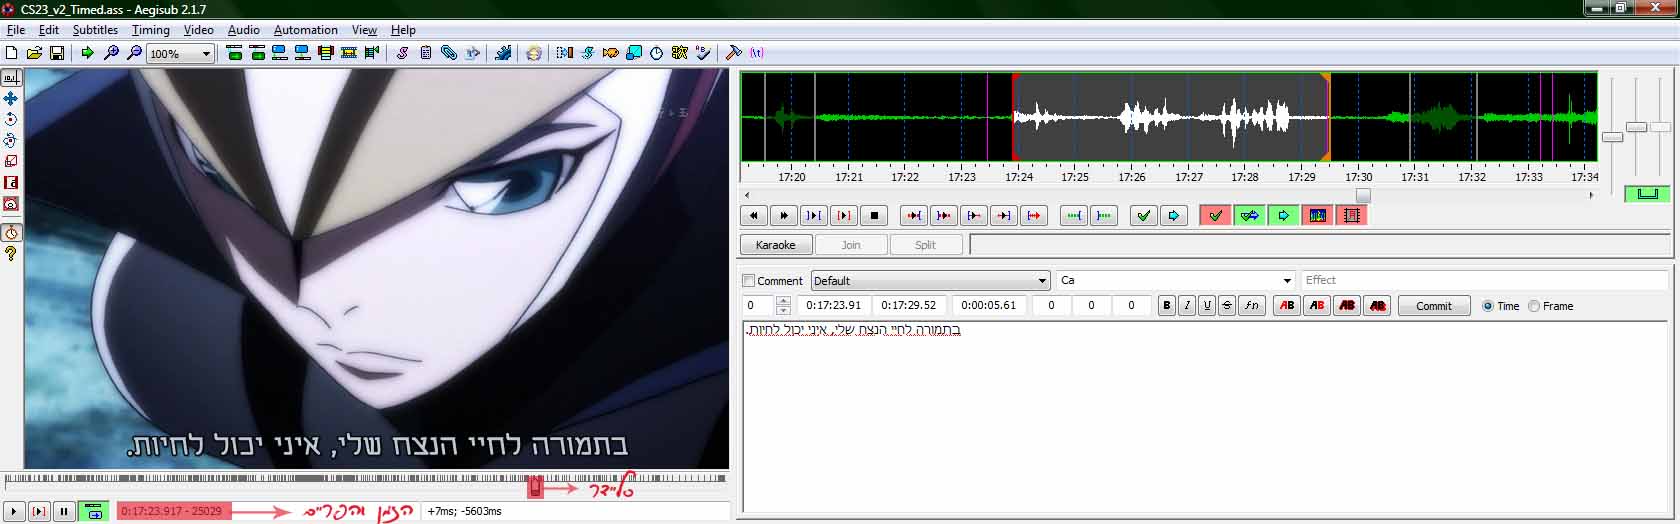The image size is (1680, 524).
Task: Select the standard crosshair video tool
Action: tap(11, 77)
